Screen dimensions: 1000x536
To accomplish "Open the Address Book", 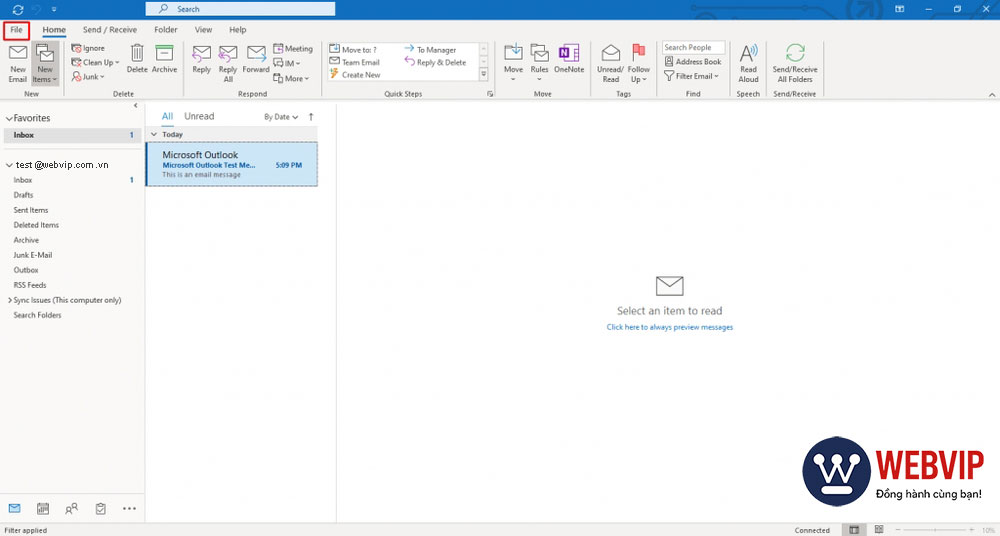I will click(693, 62).
